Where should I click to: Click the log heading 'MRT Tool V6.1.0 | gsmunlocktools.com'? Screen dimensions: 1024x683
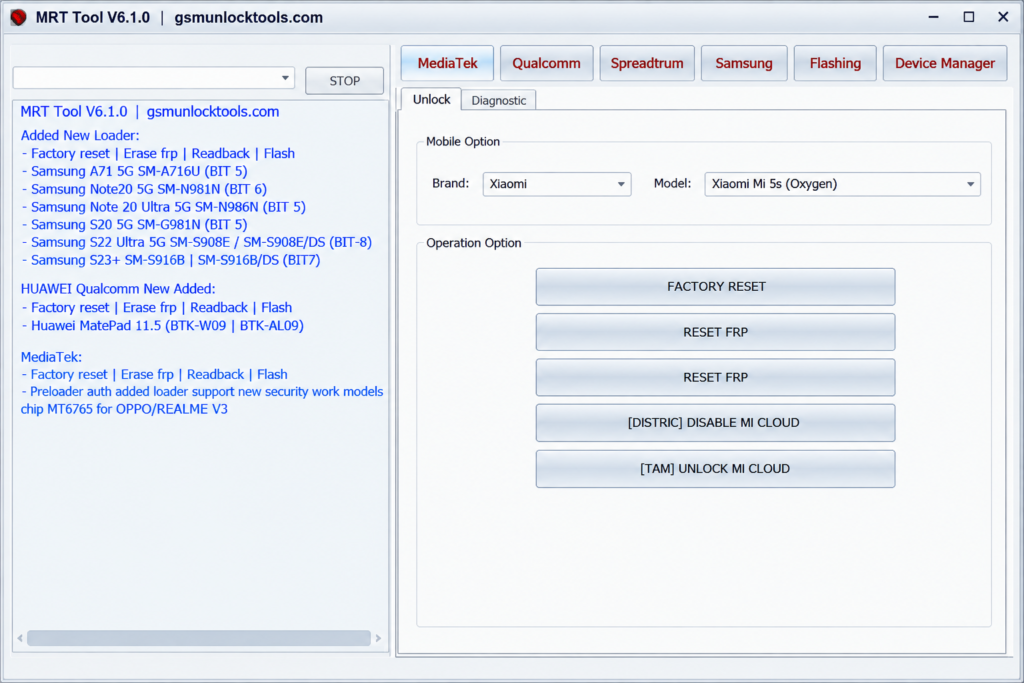coord(150,112)
